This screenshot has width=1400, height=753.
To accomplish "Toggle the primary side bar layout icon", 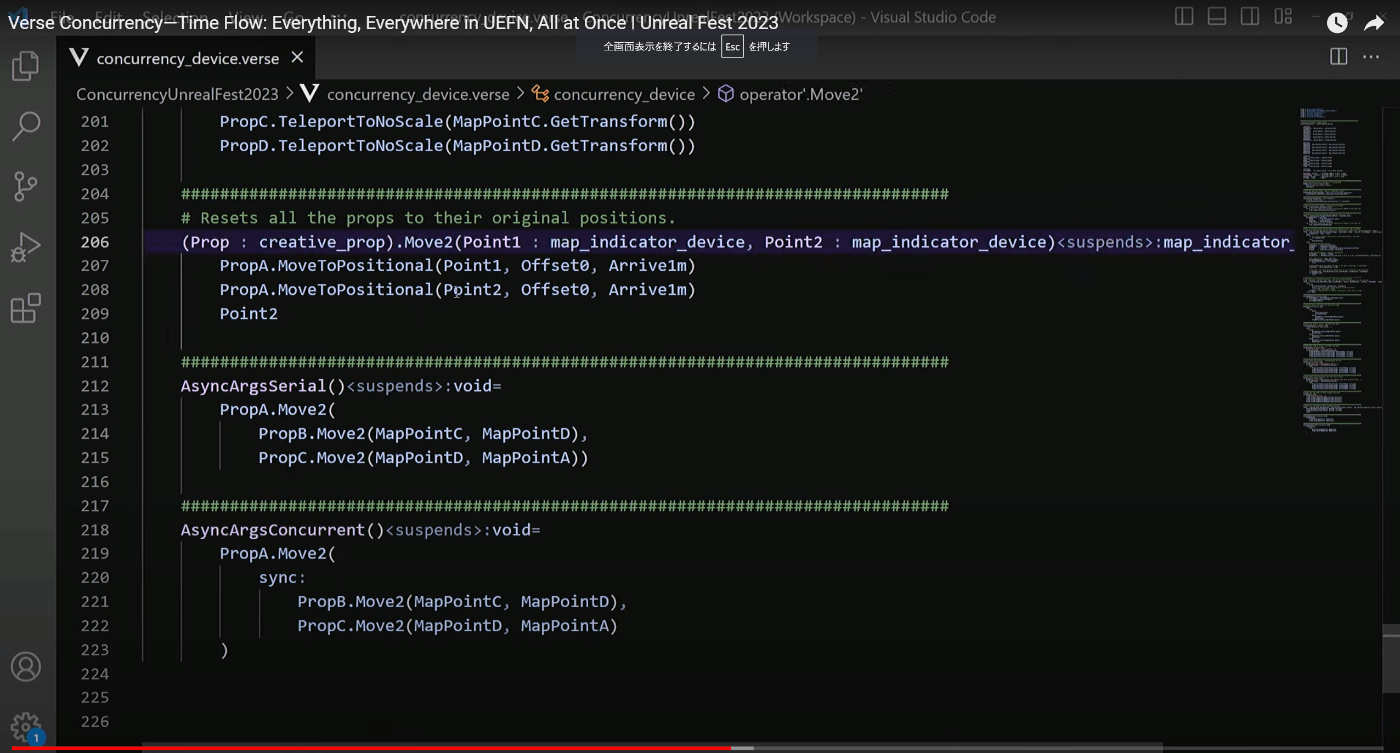I will click(x=1184, y=17).
